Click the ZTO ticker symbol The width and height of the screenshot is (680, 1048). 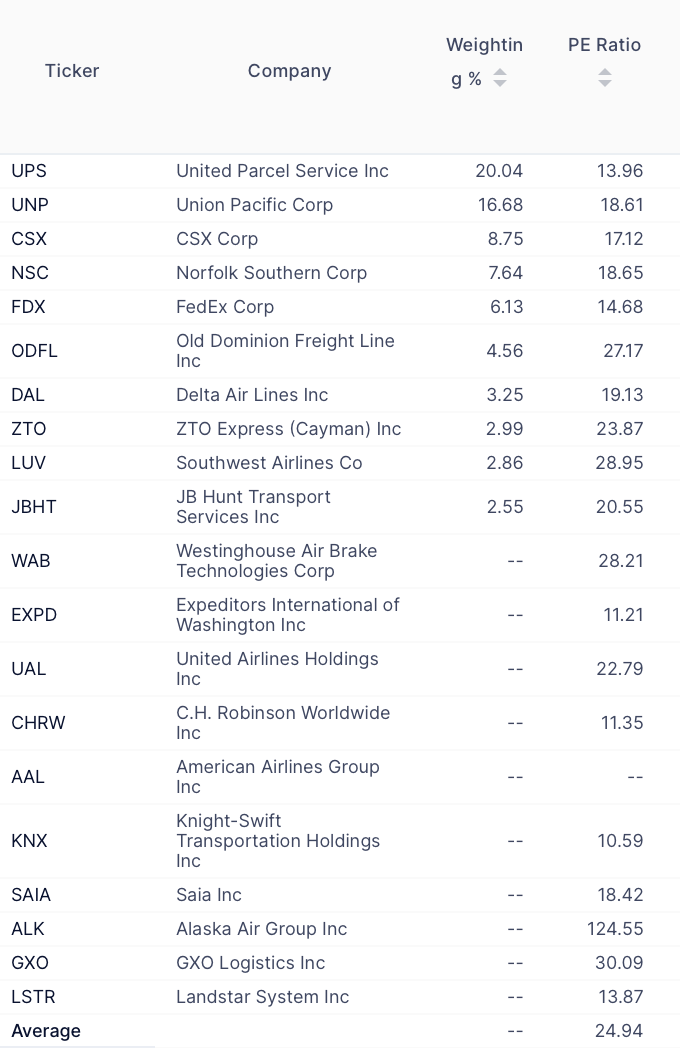tap(29, 429)
